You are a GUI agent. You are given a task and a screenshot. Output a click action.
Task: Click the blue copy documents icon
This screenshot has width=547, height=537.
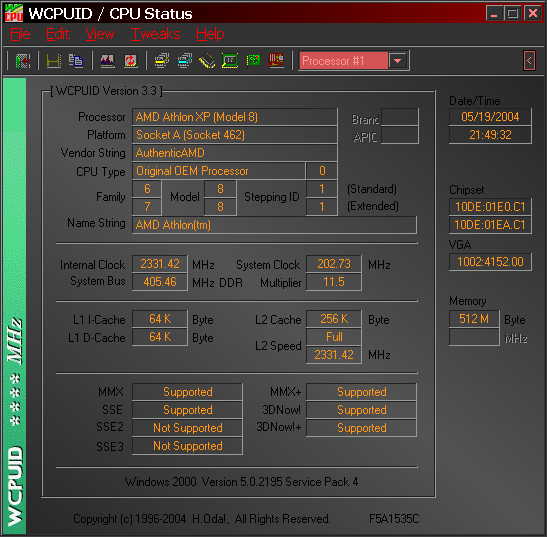(x=75, y=61)
